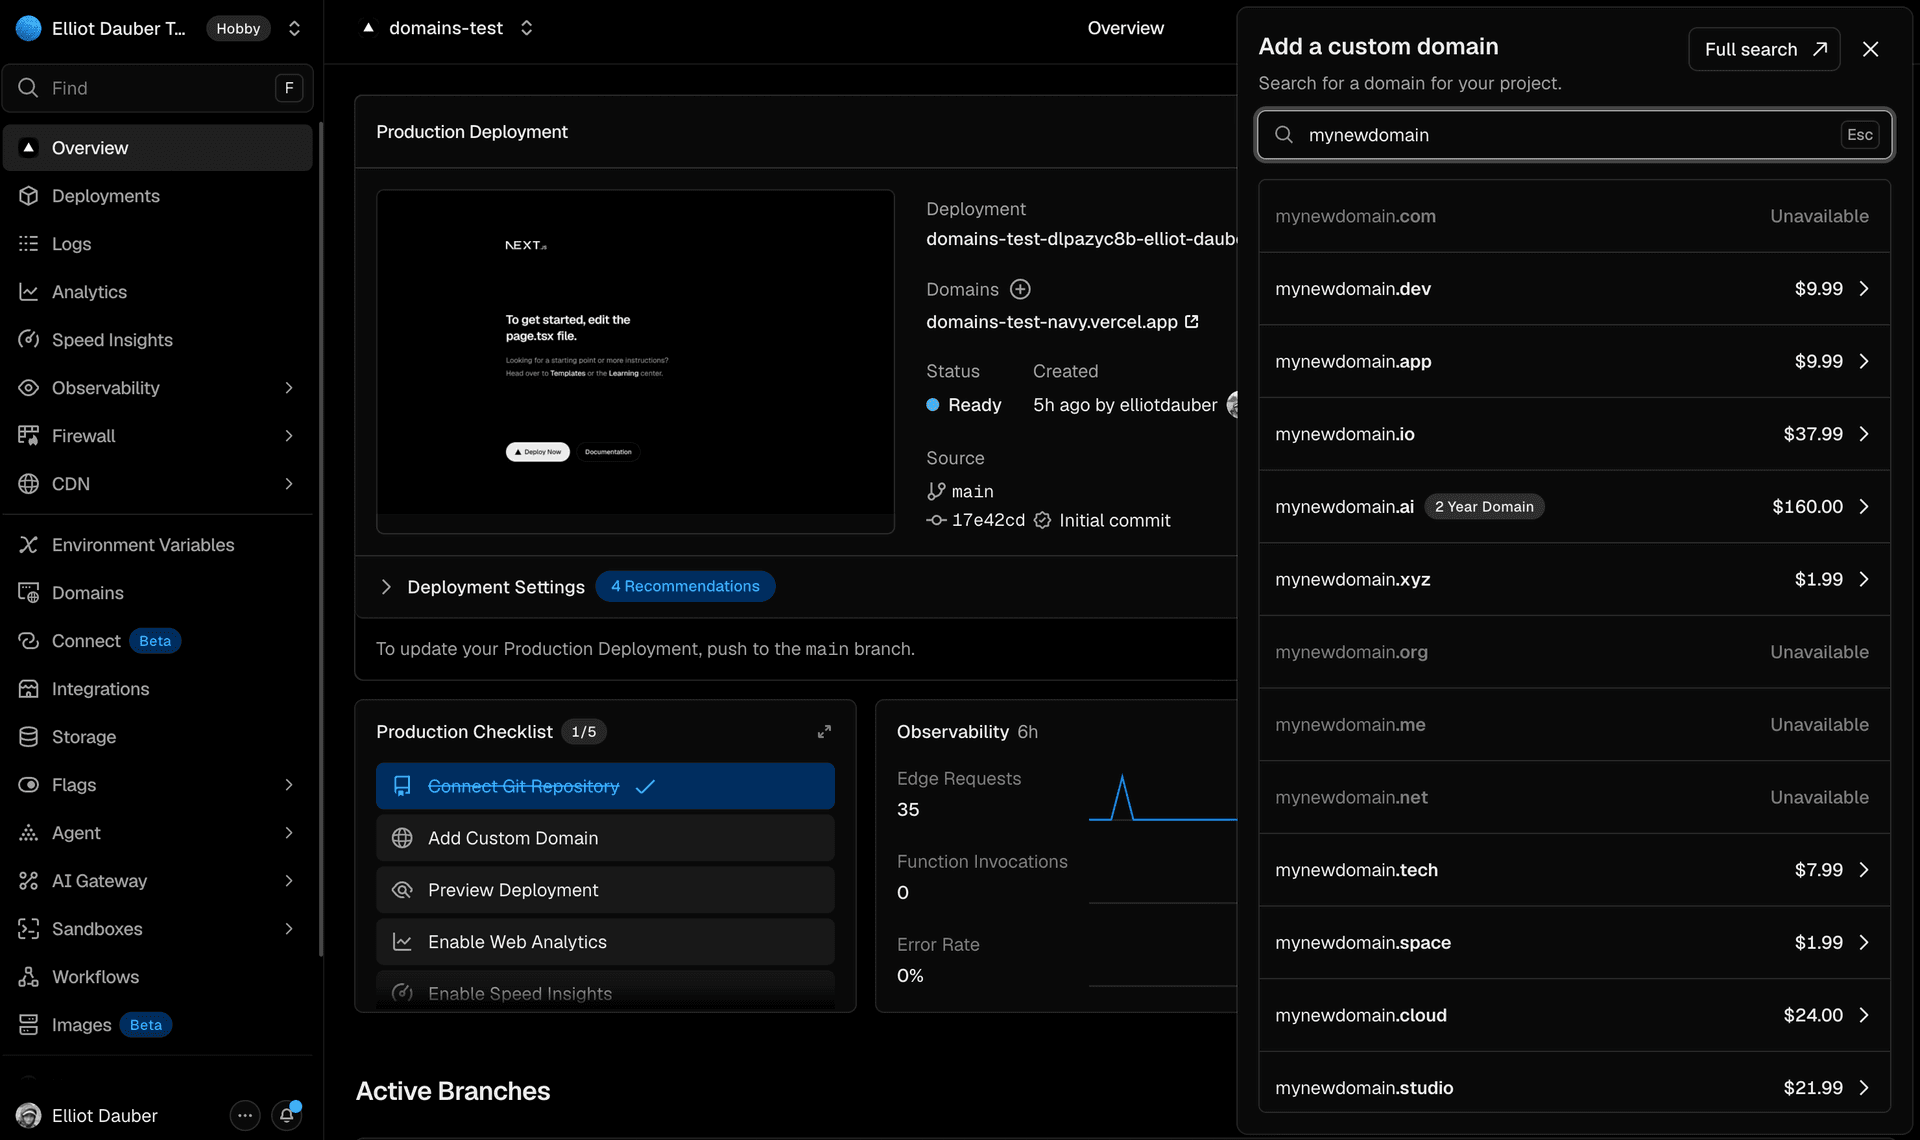Click the Vercel team avatar icon

tap(29, 28)
